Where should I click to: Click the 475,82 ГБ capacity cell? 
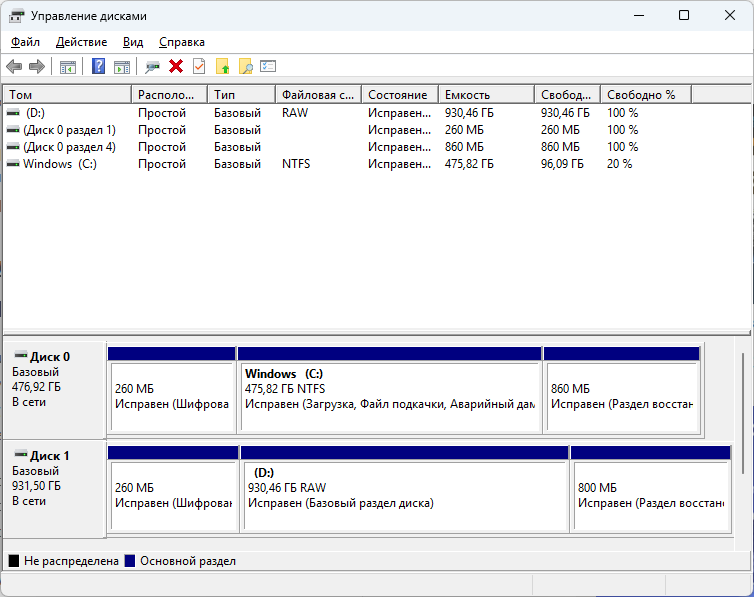[x=469, y=164]
